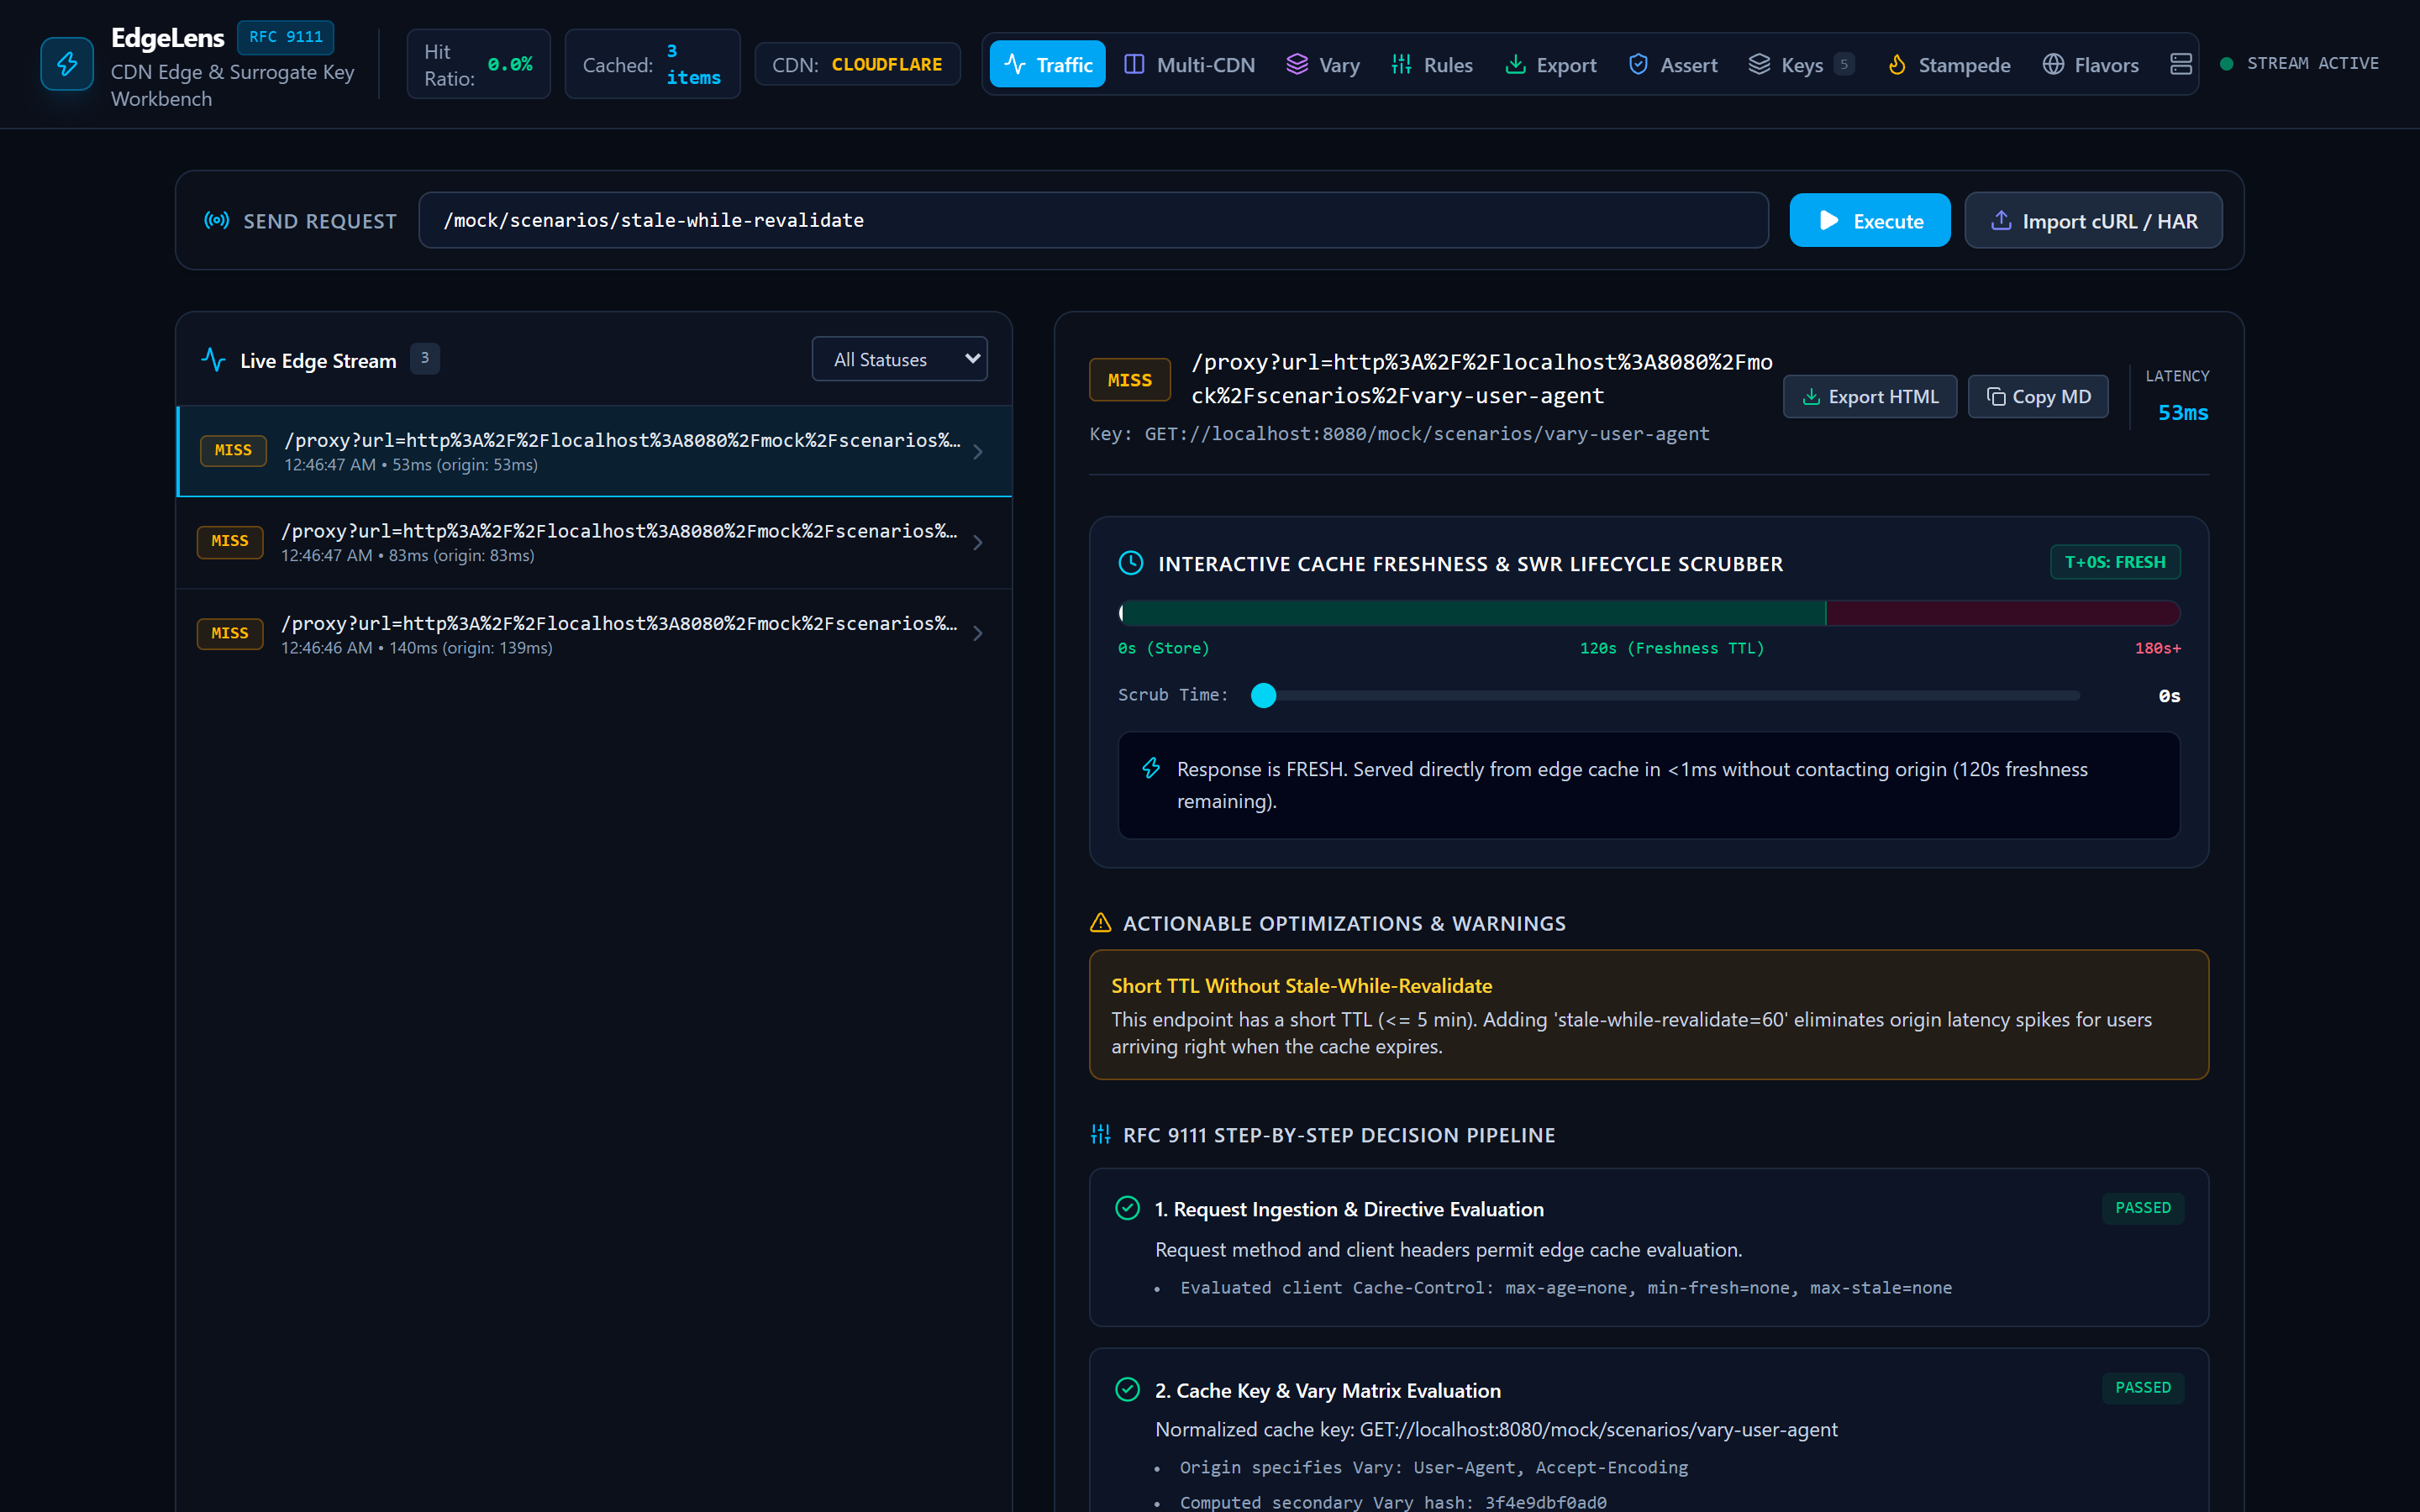Click the Hit Ratio 0.0% stat
The image size is (2420, 1512).
[478, 64]
